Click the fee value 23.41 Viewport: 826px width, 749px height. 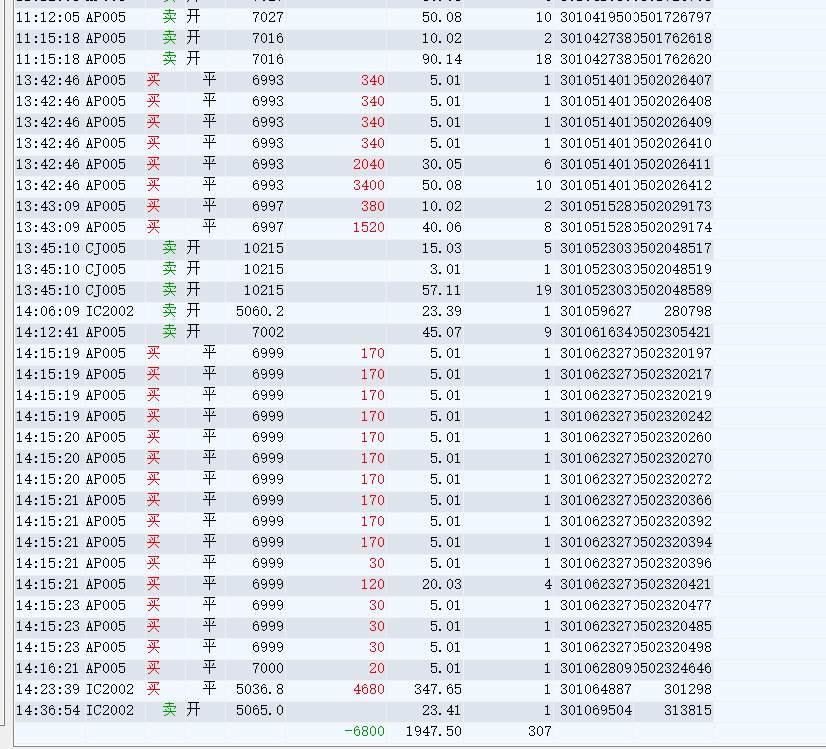point(441,711)
